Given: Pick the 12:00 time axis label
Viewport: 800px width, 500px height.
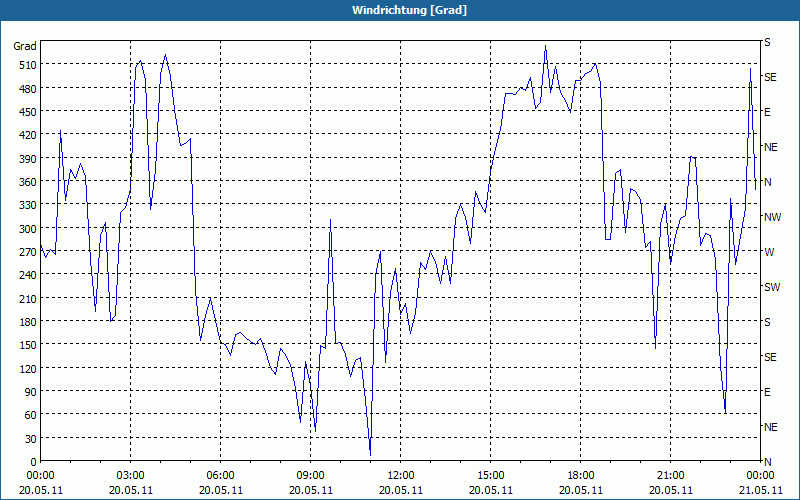Looking at the screenshot, I should (401, 476).
